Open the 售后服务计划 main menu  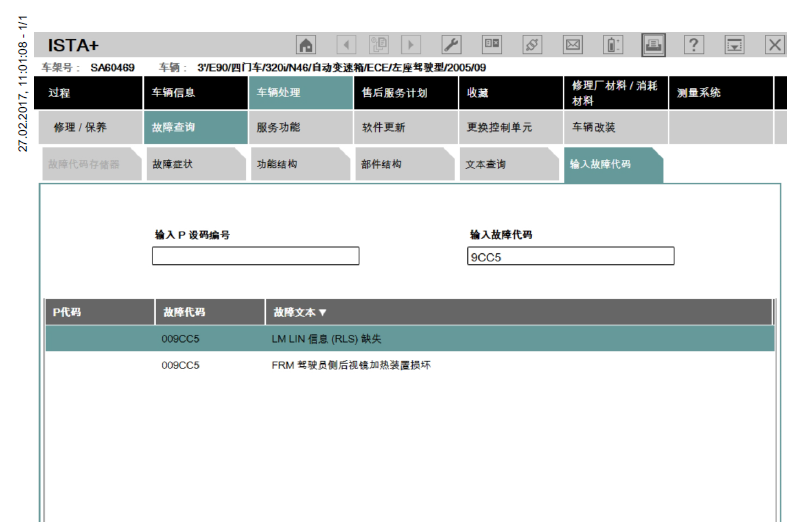coord(406,93)
